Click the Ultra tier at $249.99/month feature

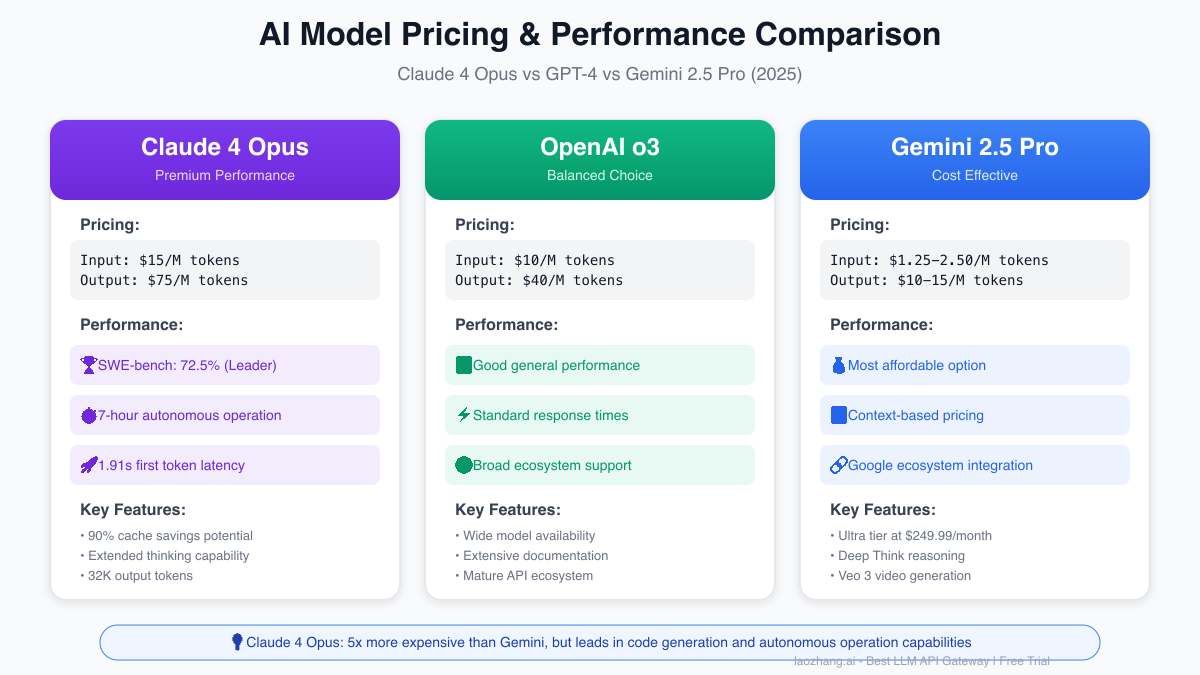914,535
